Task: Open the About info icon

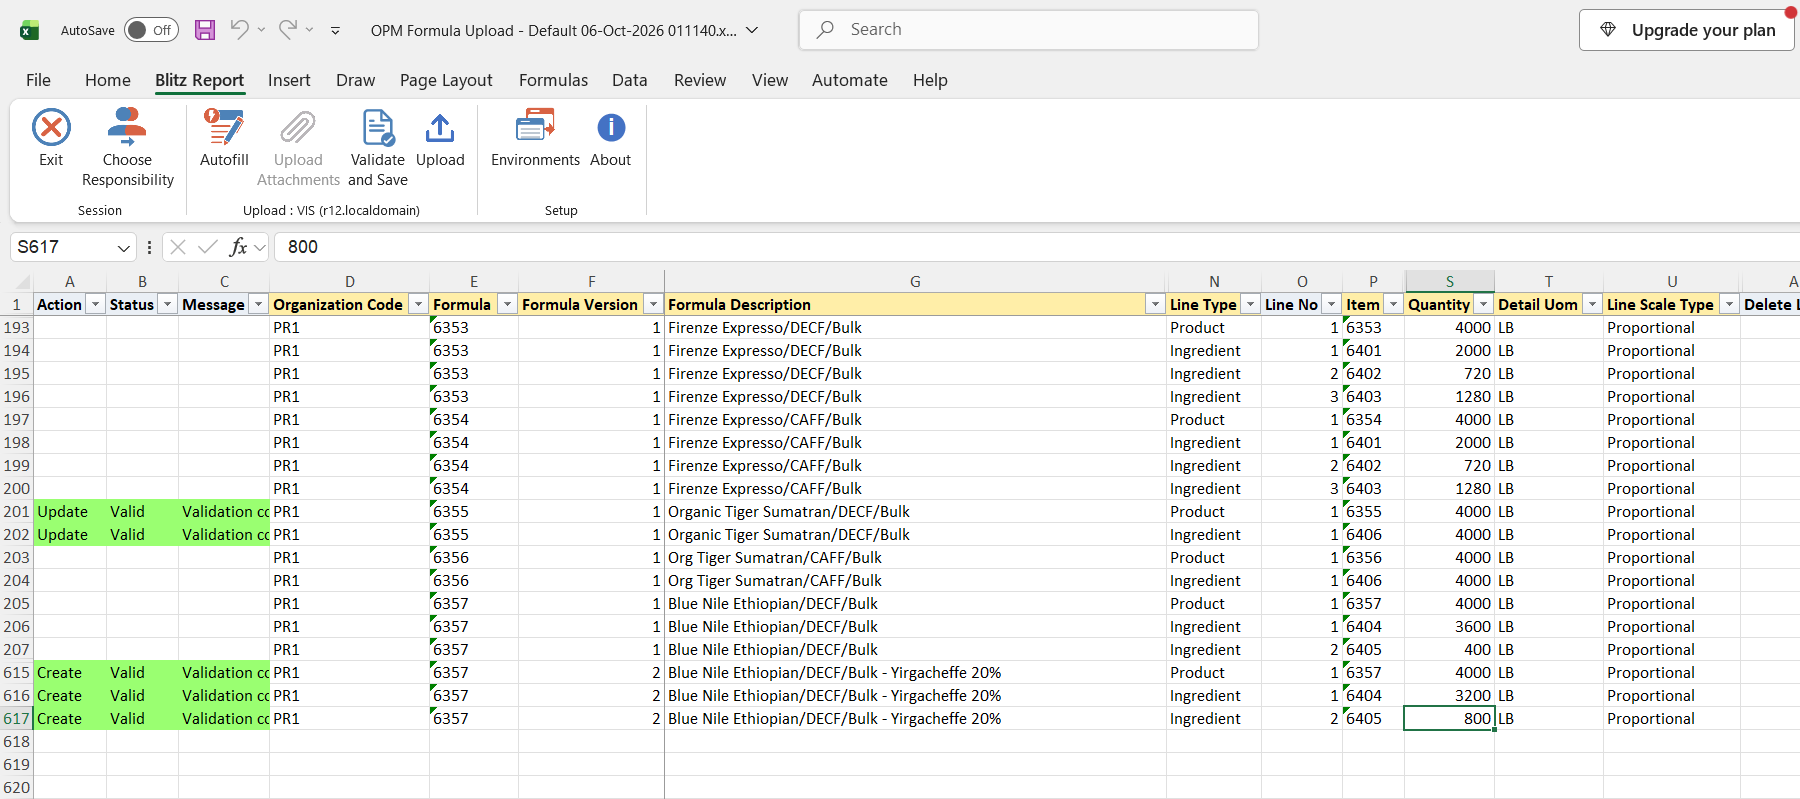Action: point(611,128)
